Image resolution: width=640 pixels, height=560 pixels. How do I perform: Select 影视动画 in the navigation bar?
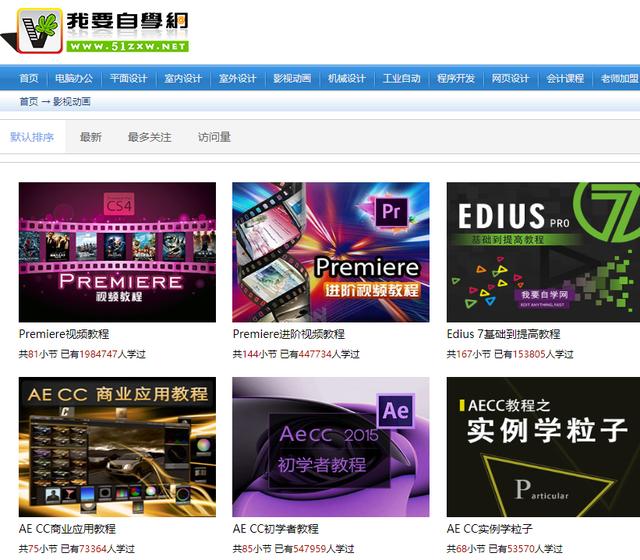tap(292, 78)
